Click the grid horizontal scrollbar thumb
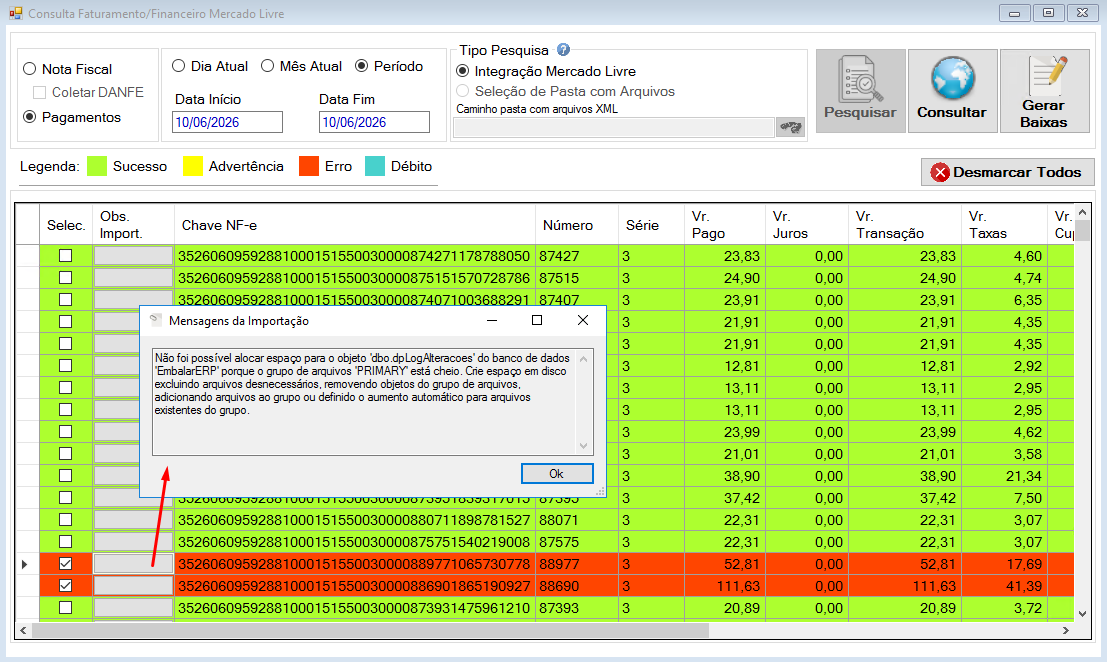 (370, 630)
